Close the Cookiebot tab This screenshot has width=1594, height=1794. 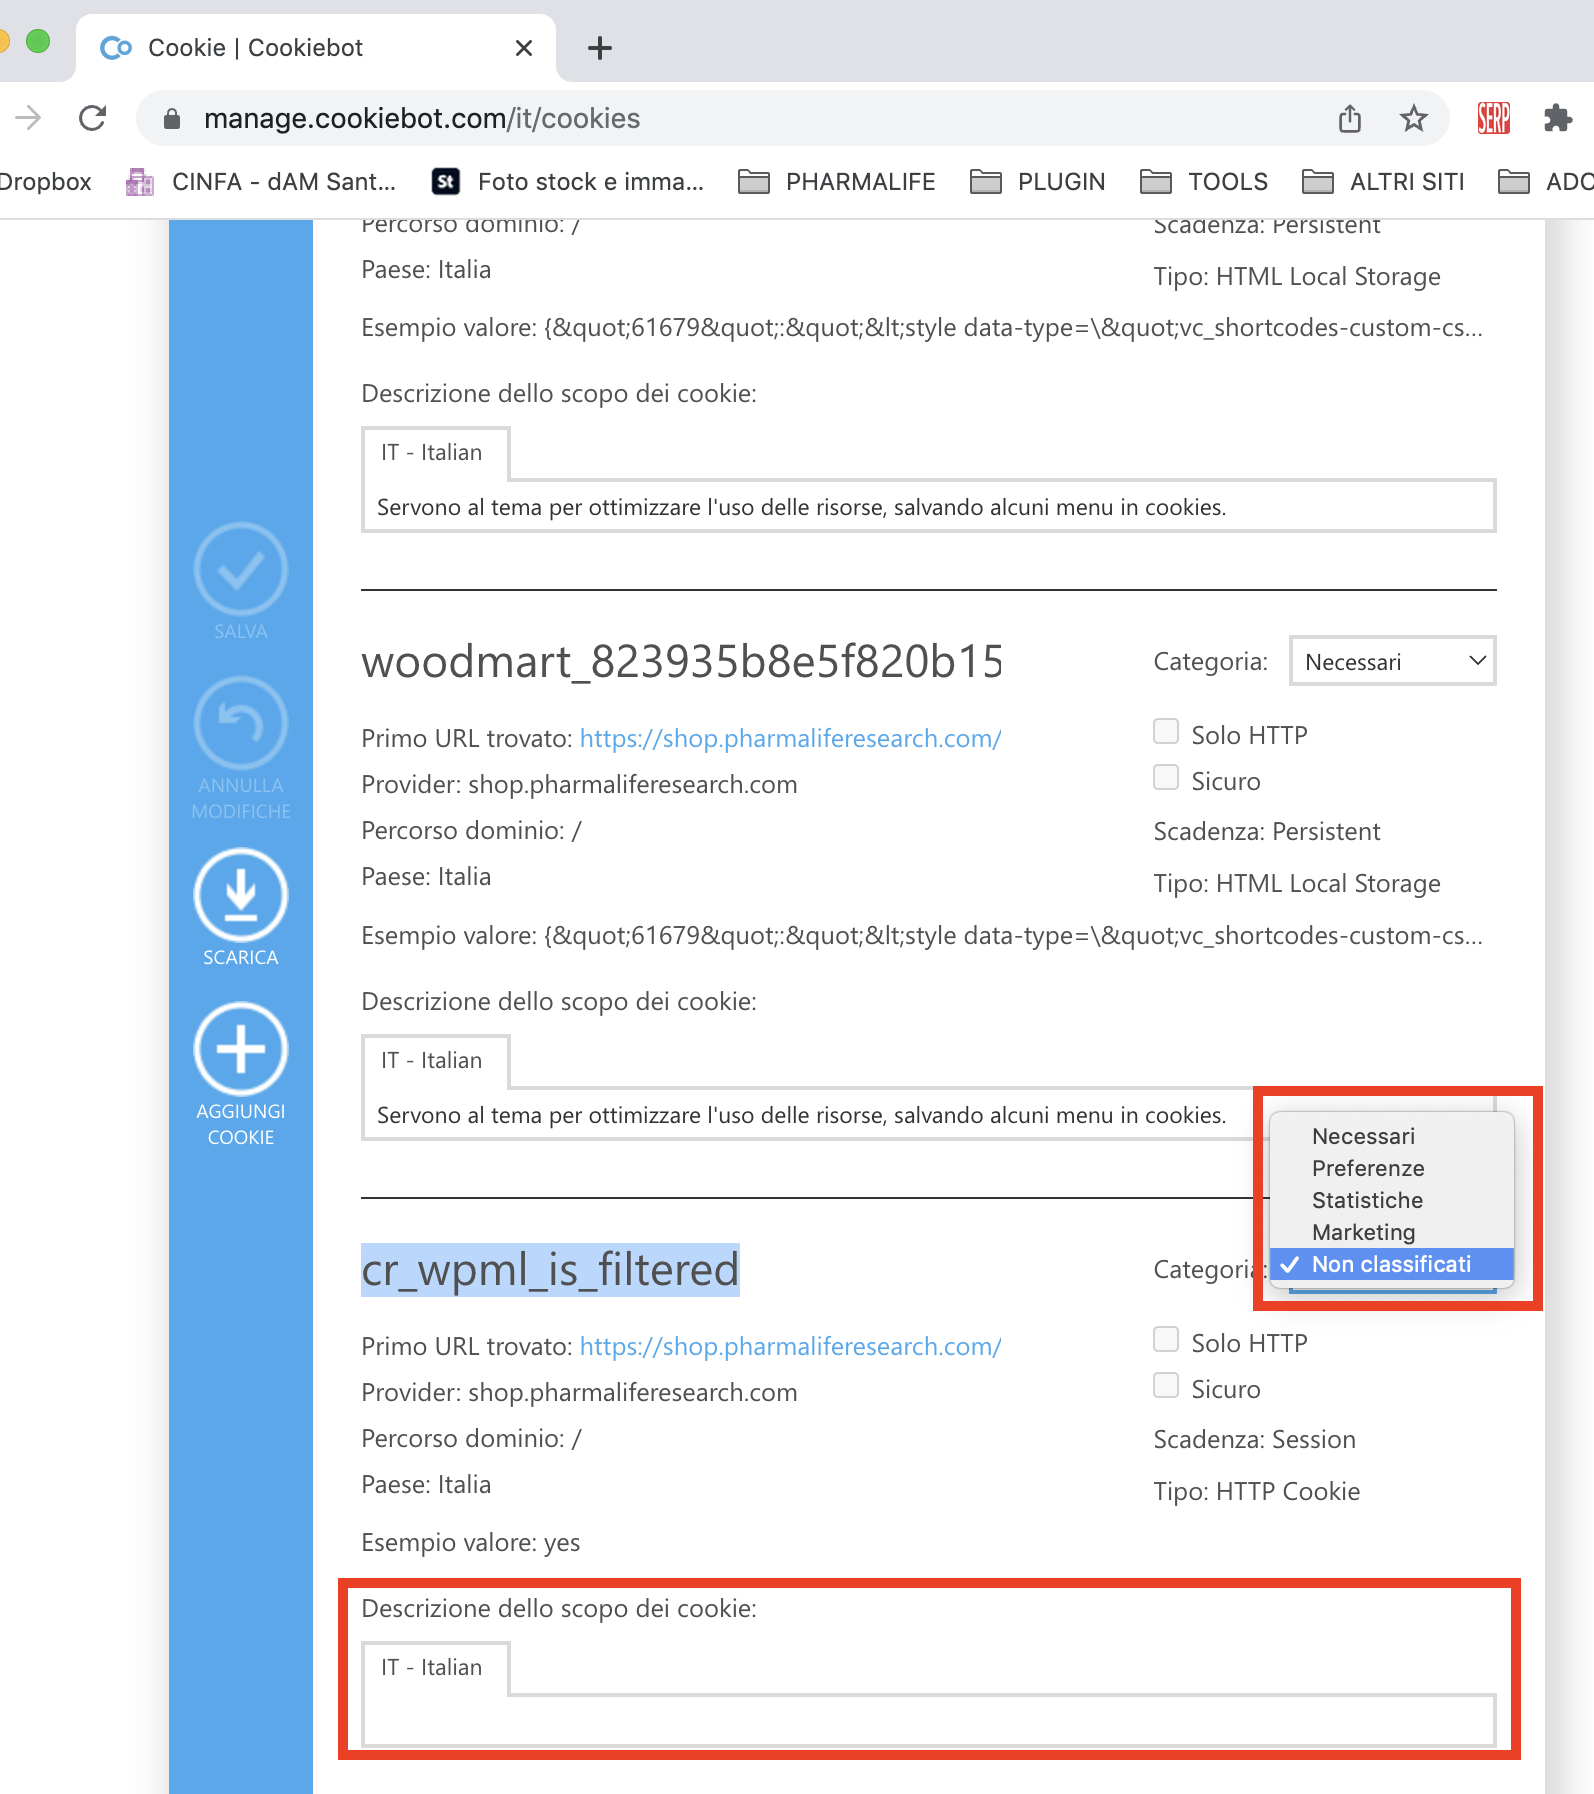pos(523,48)
